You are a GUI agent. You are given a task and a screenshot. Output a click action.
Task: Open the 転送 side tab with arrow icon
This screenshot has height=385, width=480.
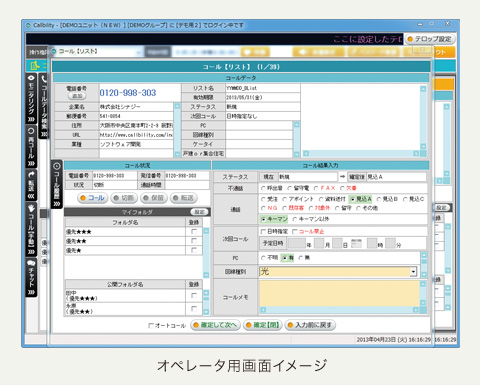[x=31, y=185]
